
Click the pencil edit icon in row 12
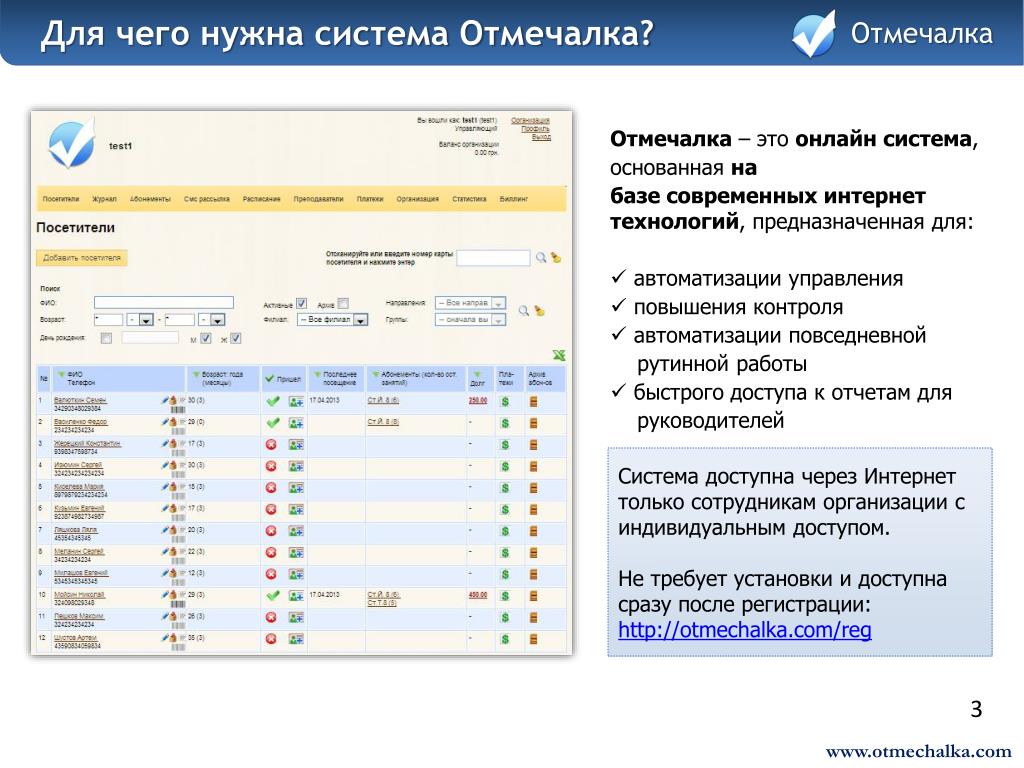[165, 637]
